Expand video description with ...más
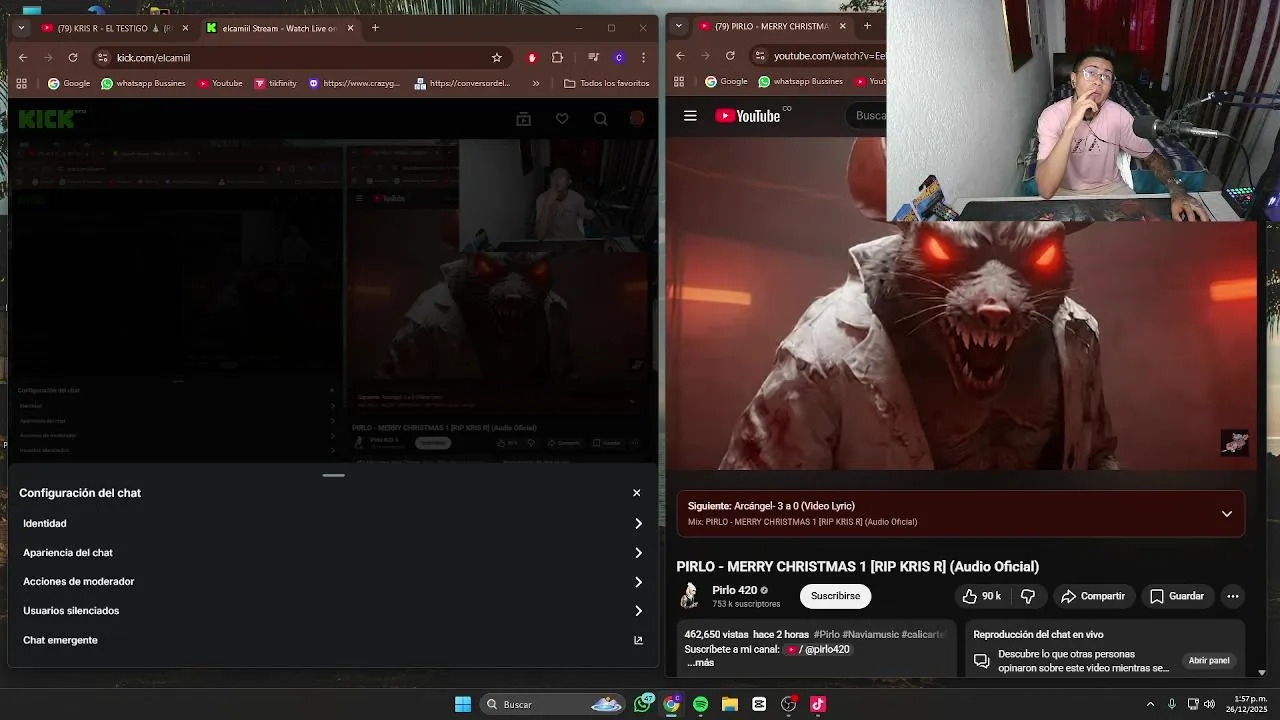Viewport: 1280px width, 720px height. [700, 663]
